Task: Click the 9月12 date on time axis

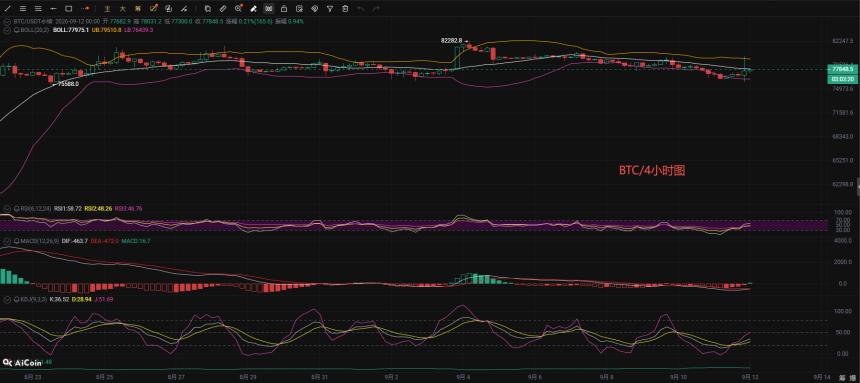Action: coord(751,378)
